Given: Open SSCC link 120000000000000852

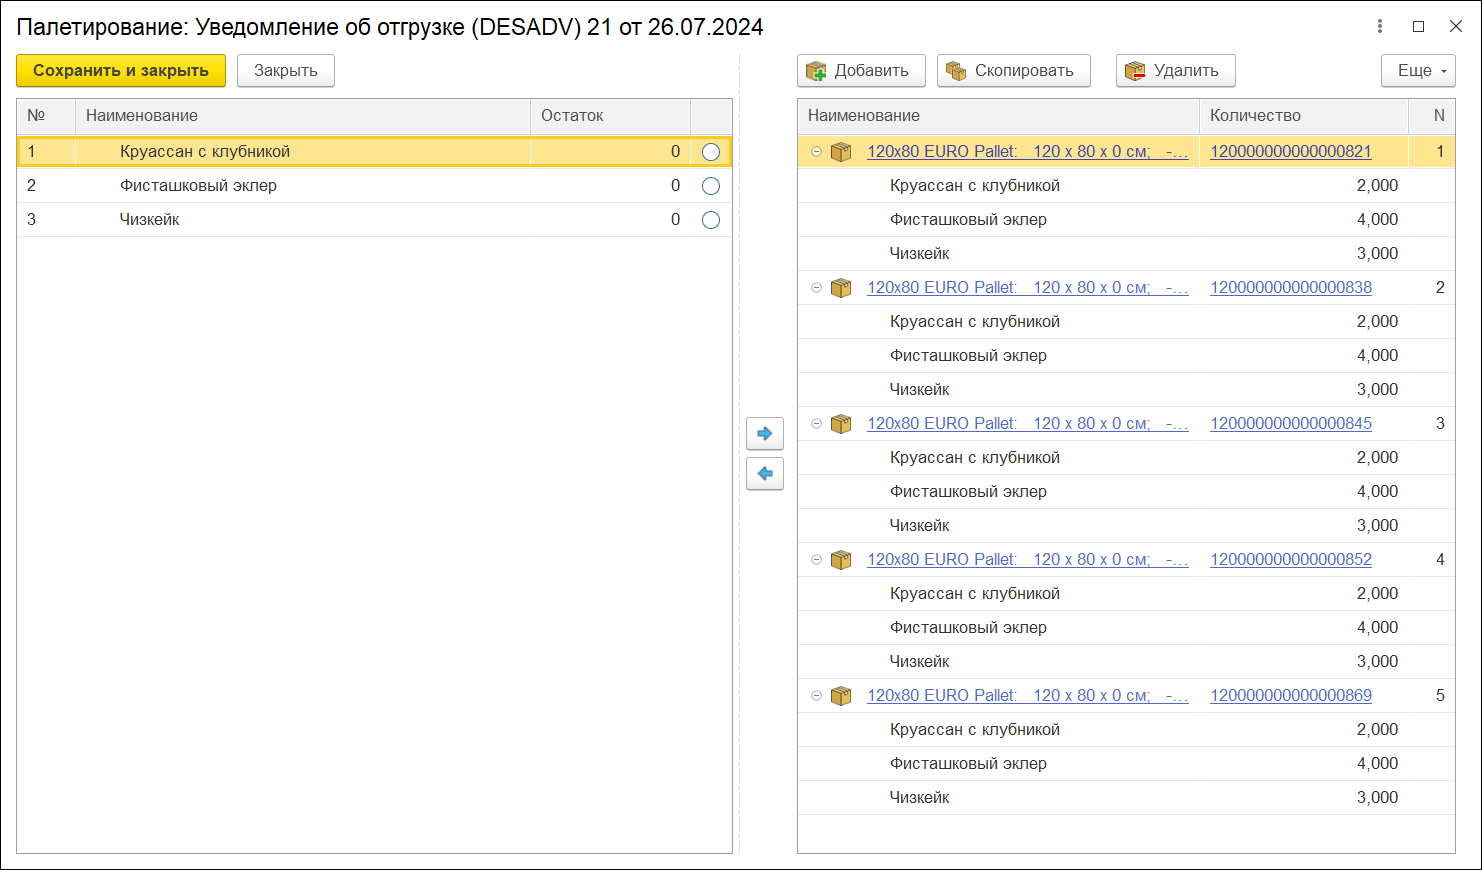Looking at the screenshot, I should 1291,559.
